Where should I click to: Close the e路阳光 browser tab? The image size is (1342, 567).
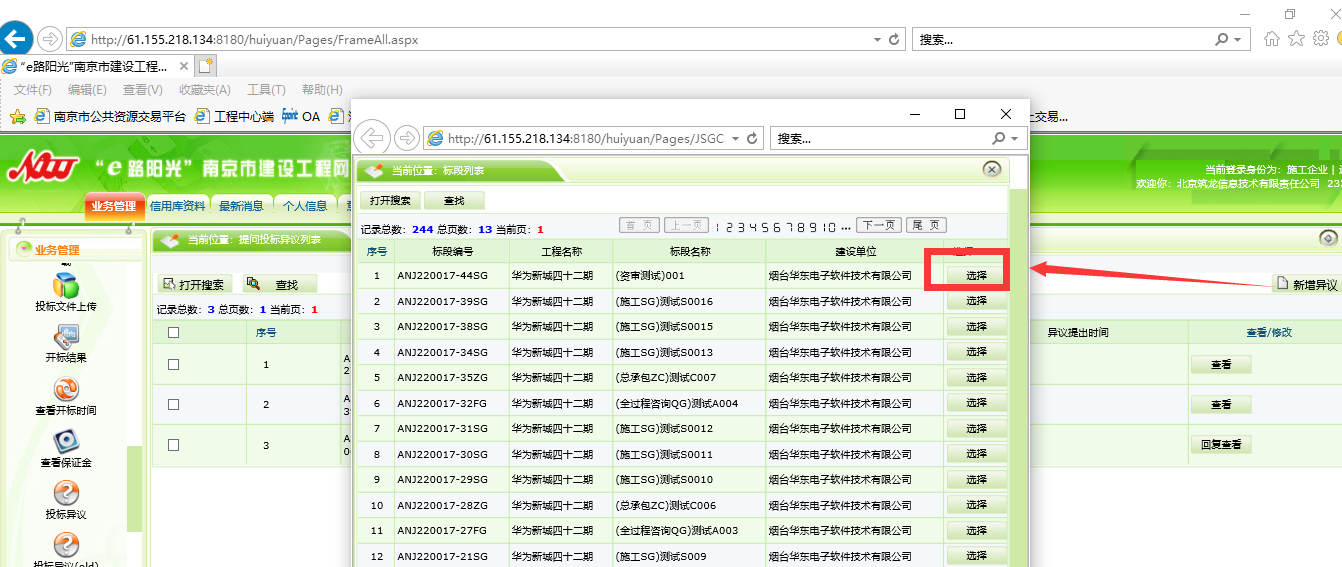[182, 66]
